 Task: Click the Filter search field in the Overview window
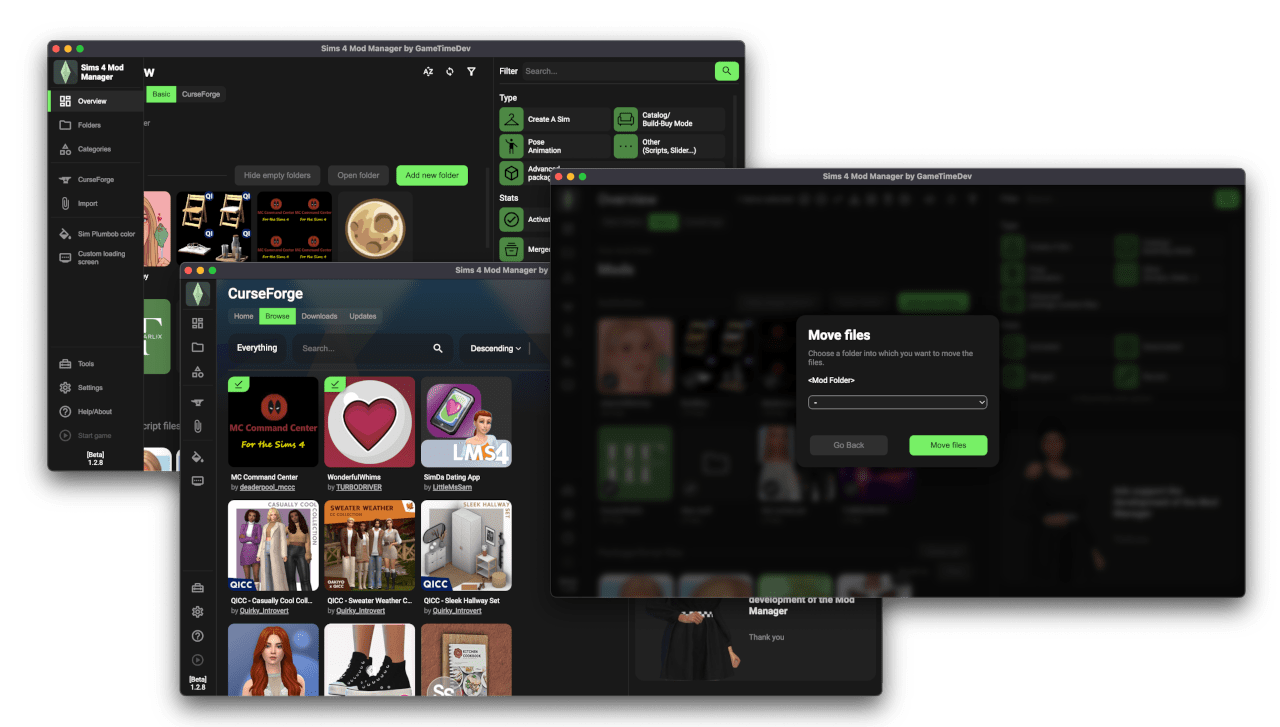click(x=617, y=71)
